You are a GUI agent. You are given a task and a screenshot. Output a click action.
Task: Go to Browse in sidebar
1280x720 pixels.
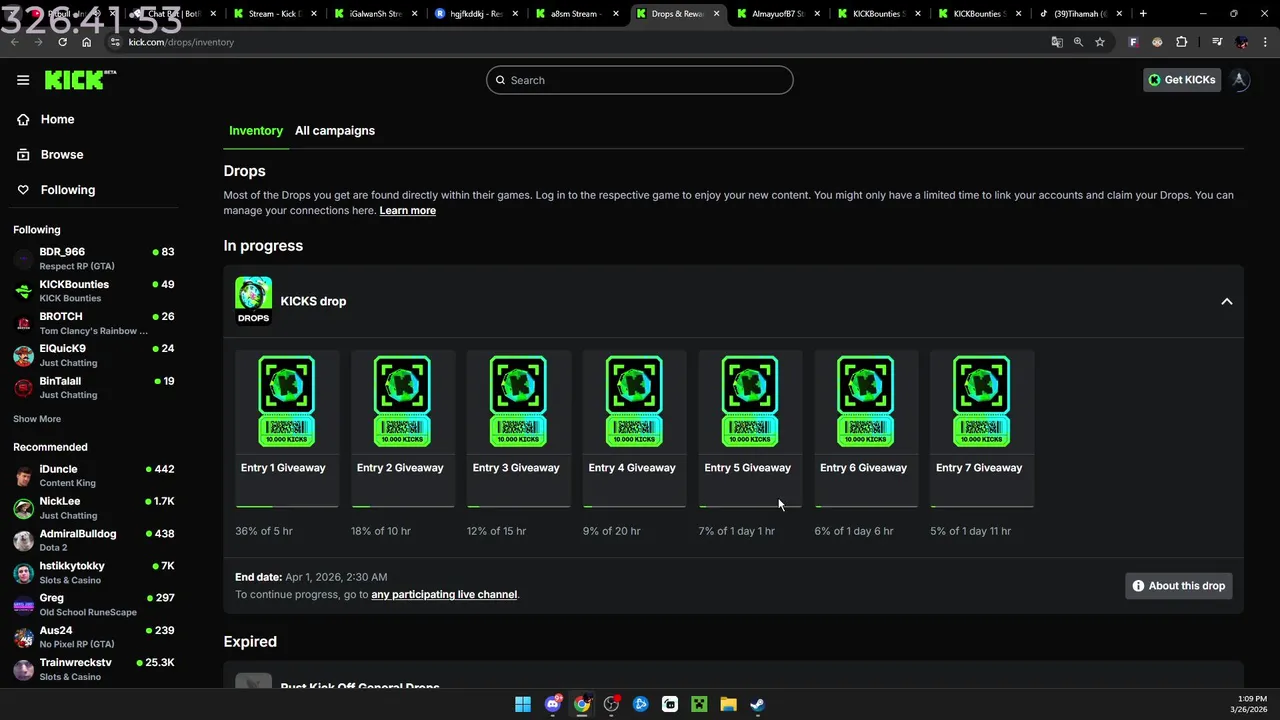coord(62,155)
